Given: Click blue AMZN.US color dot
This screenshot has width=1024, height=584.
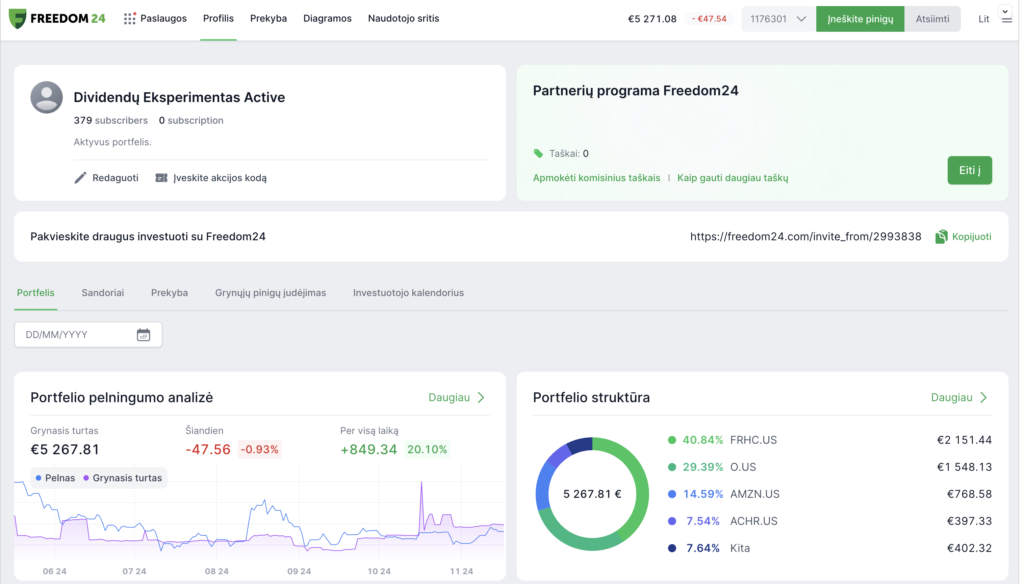Looking at the screenshot, I should point(671,495).
